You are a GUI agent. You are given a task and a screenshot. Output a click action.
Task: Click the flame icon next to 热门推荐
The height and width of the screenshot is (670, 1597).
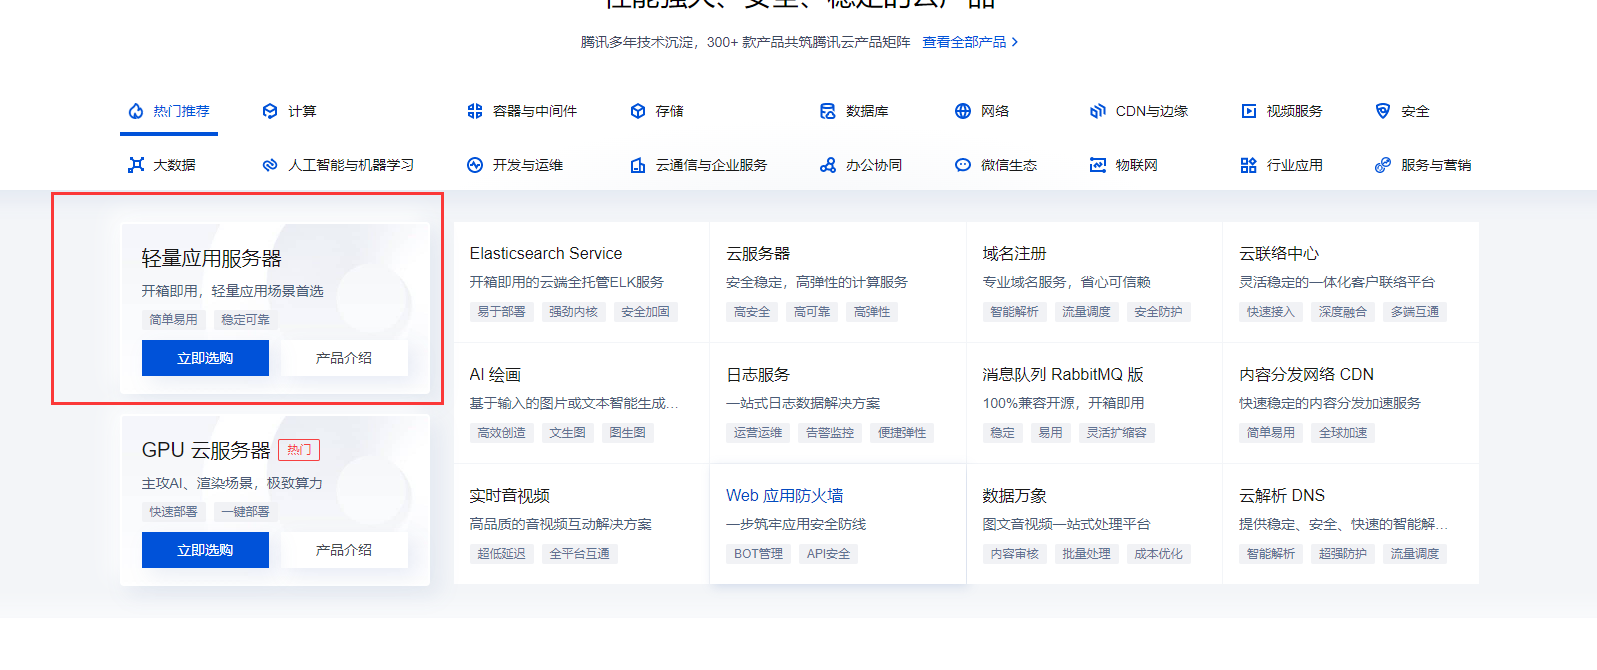coord(136,111)
